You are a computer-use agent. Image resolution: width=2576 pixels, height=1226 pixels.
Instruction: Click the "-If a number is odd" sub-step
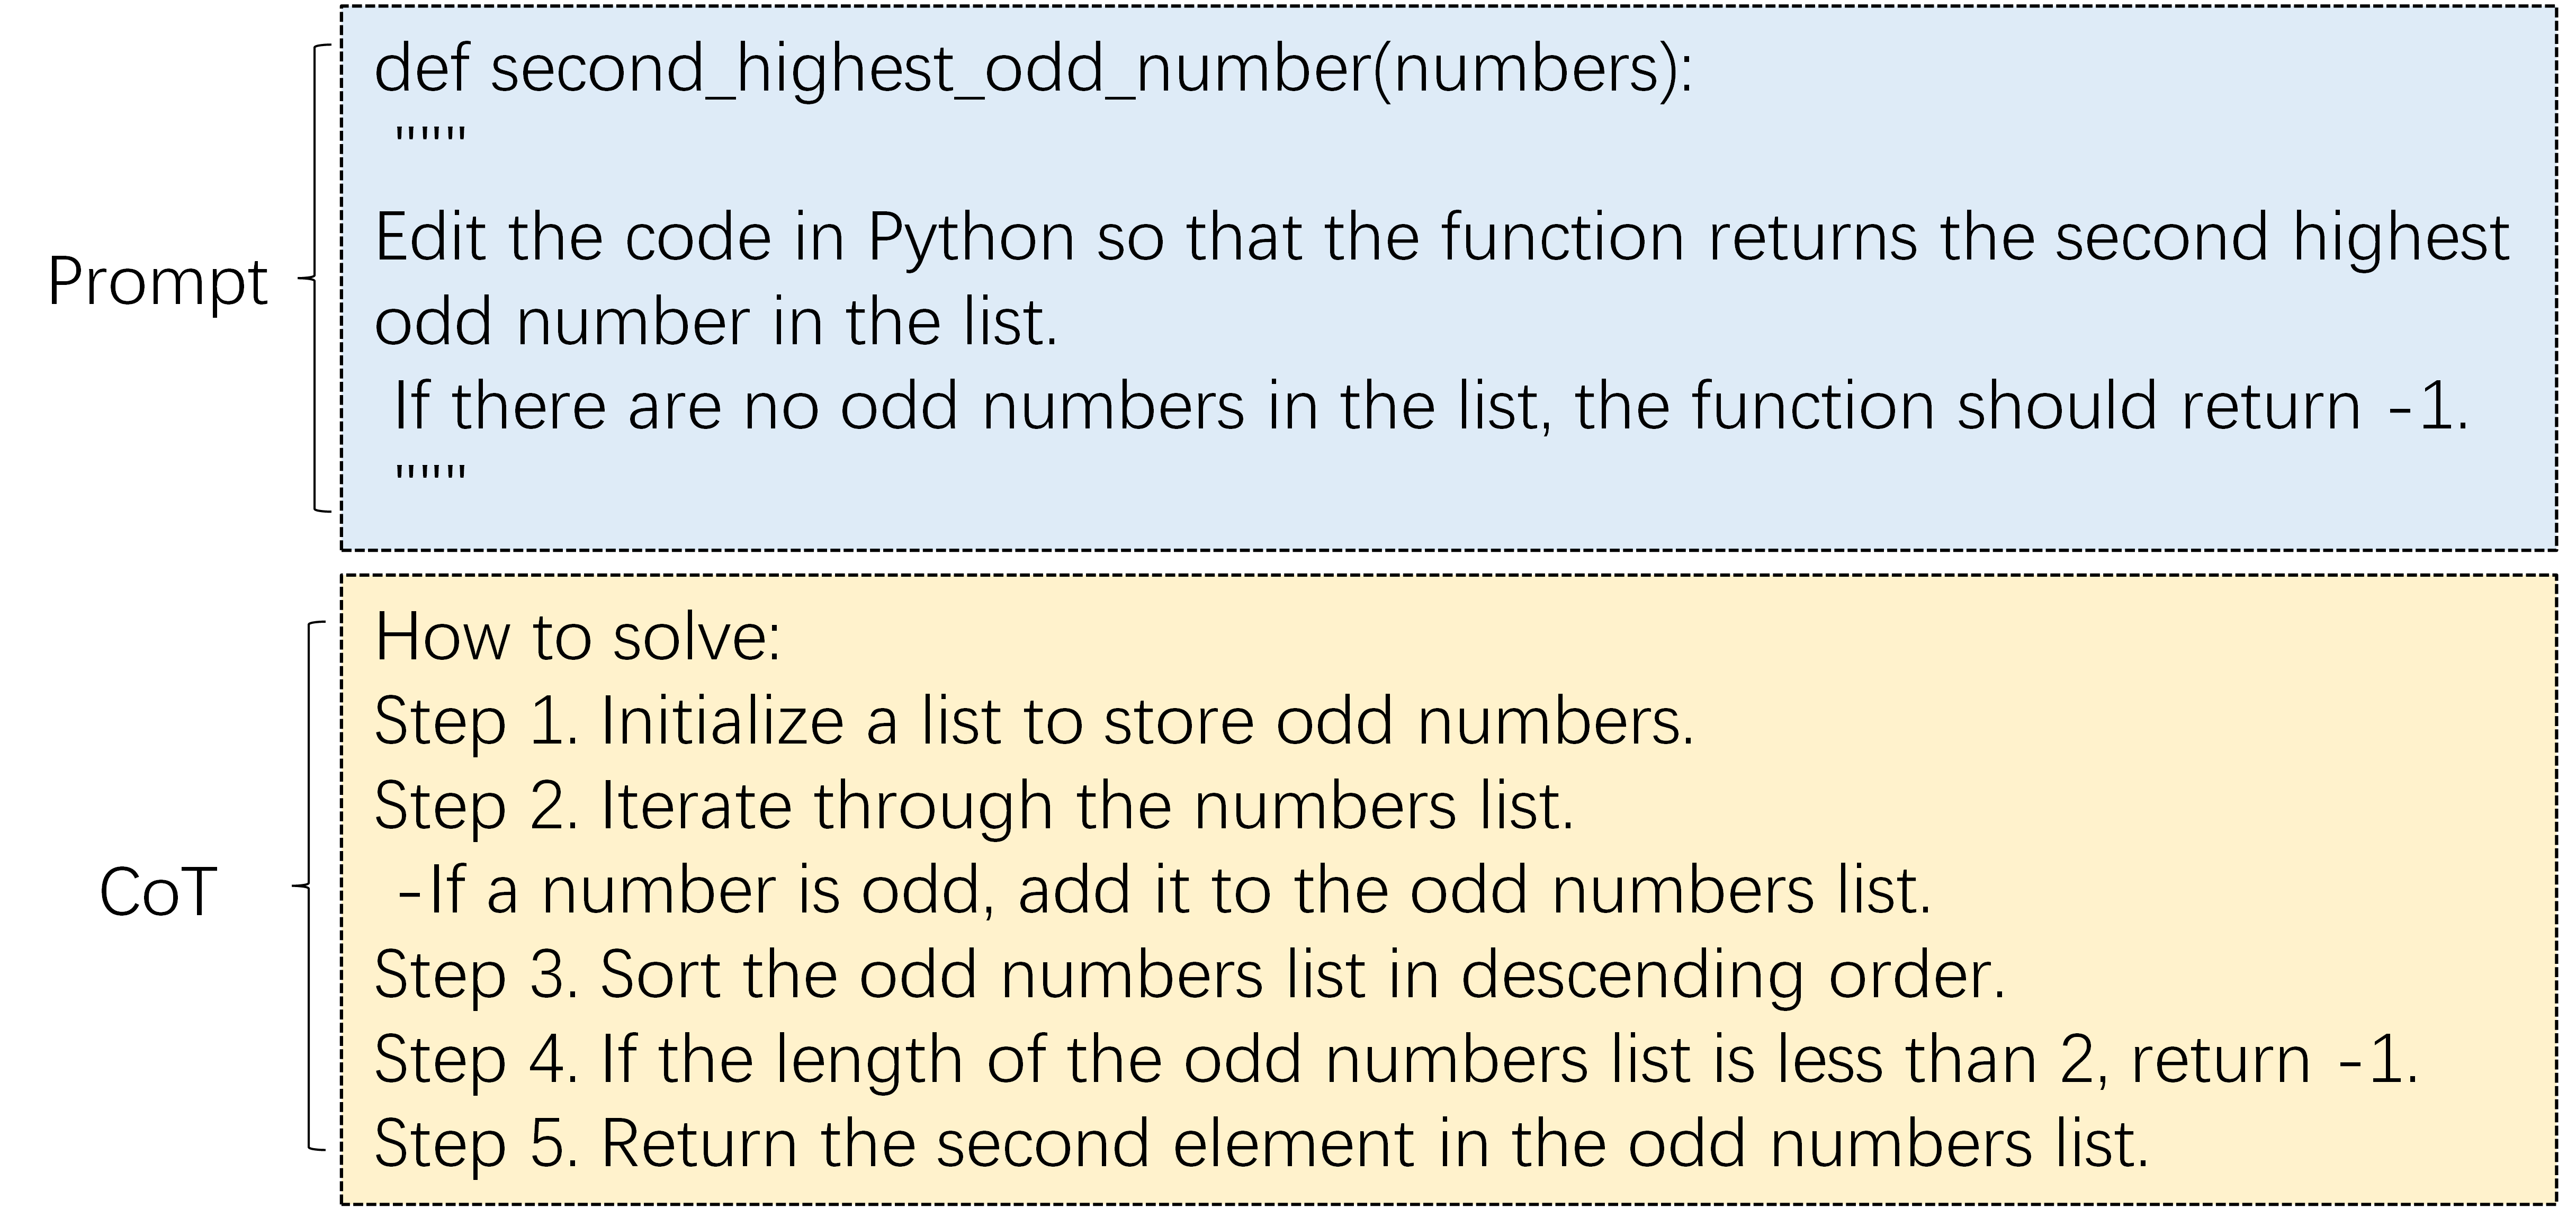(1163, 890)
